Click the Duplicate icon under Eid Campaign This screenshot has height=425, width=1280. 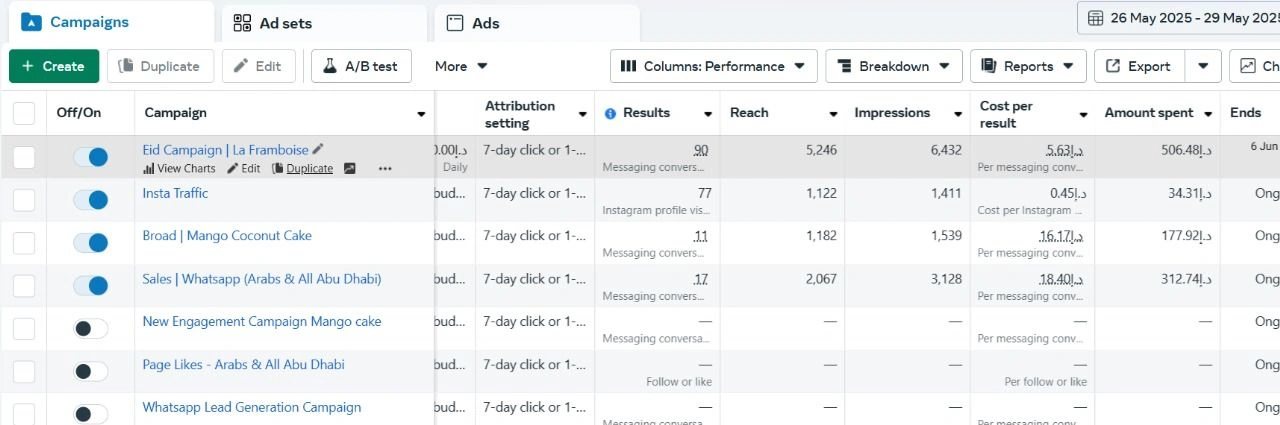[x=278, y=169]
